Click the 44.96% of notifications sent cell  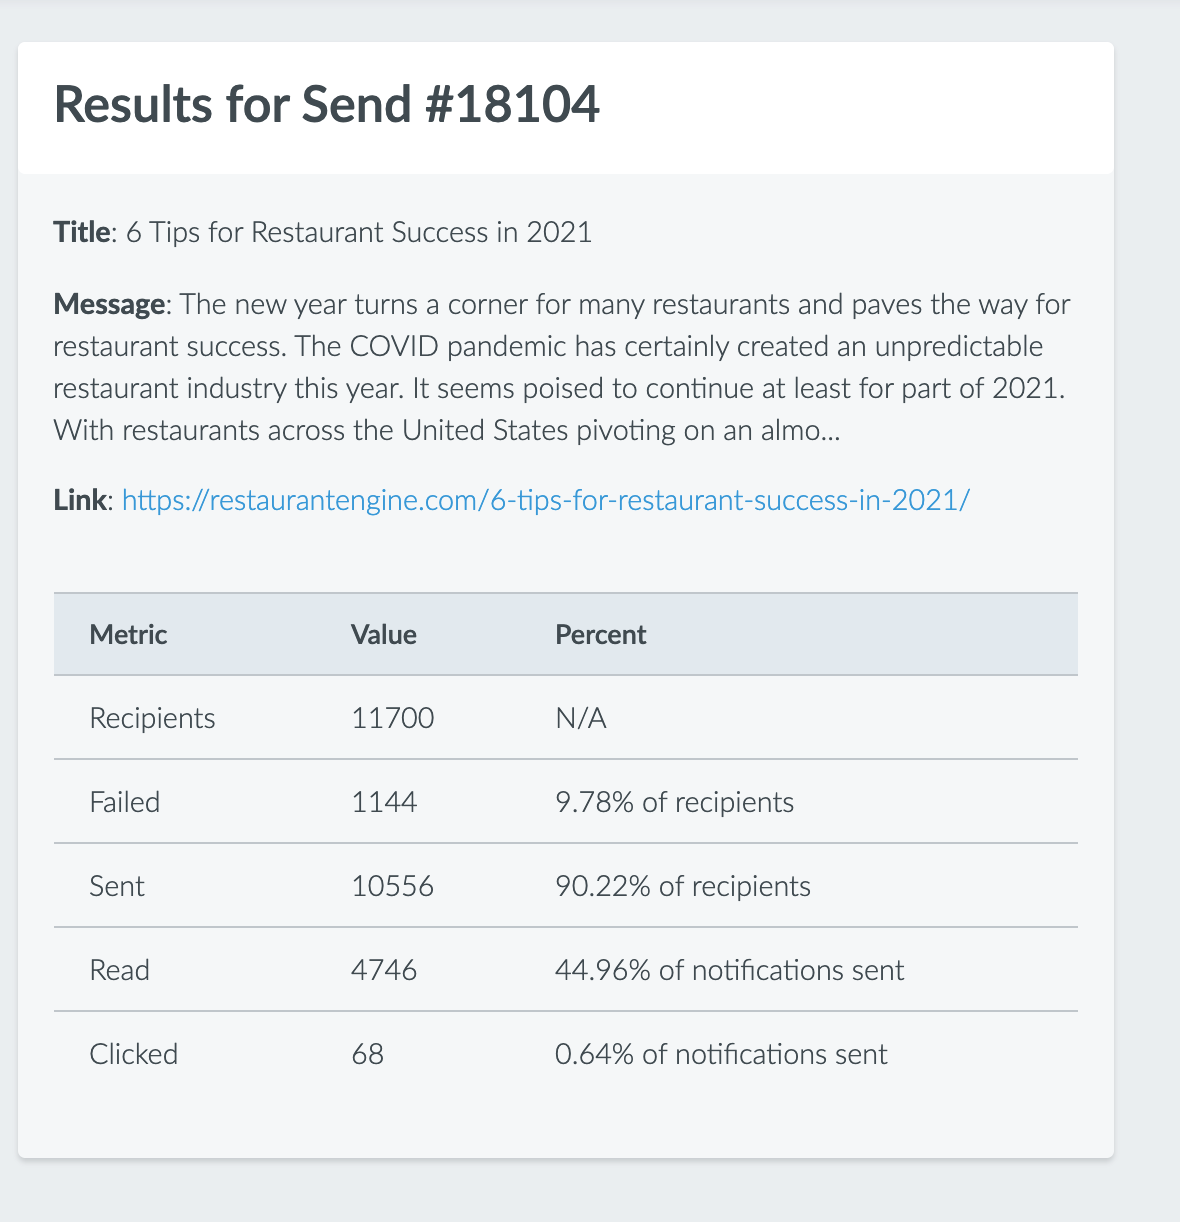(730, 971)
